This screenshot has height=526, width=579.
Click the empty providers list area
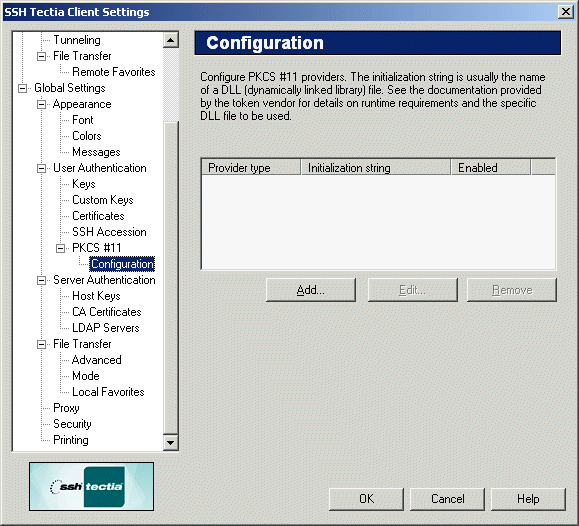coord(378,222)
